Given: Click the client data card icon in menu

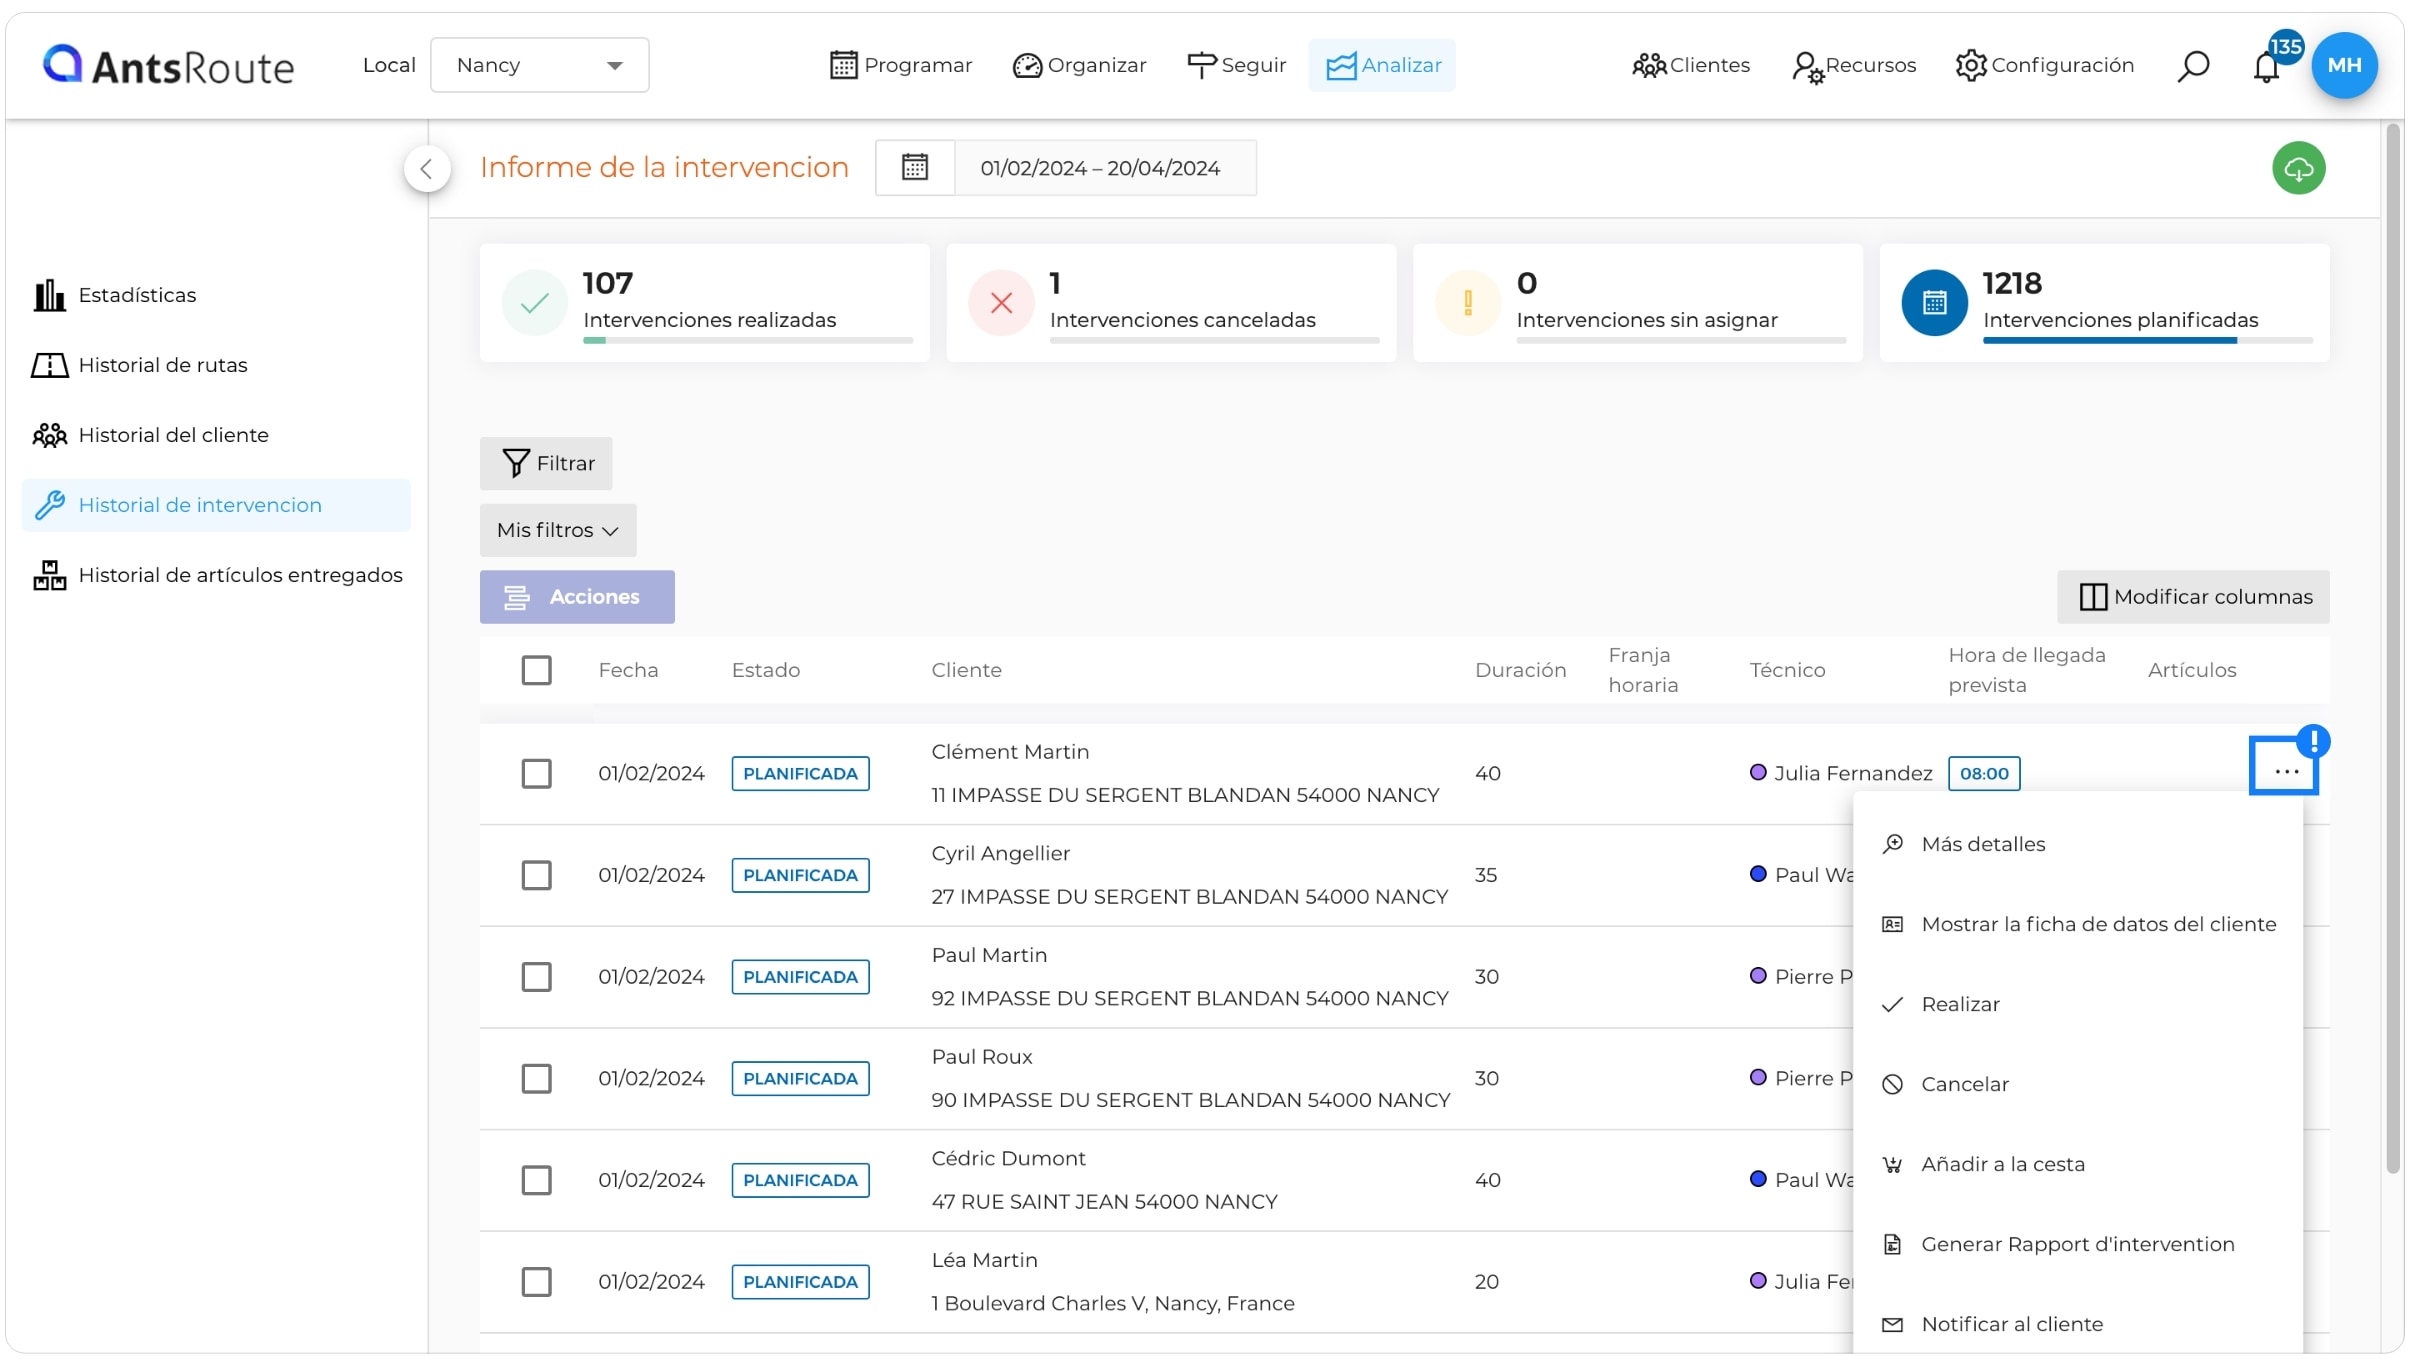Looking at the screenshot, I should point(1892,924).
